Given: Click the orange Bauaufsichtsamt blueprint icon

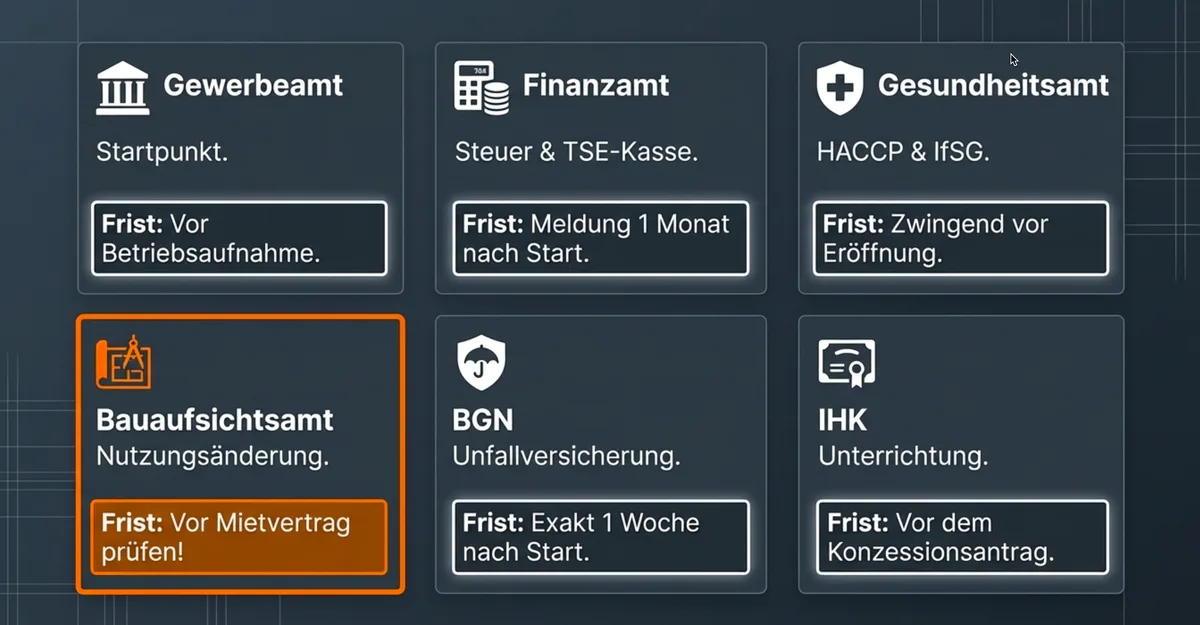Looking at the screenshot, I should tap(123, 364).
